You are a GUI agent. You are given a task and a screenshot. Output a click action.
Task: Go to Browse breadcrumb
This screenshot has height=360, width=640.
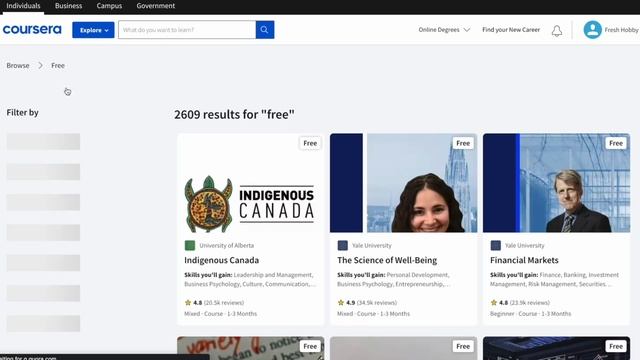coord(18,65)
